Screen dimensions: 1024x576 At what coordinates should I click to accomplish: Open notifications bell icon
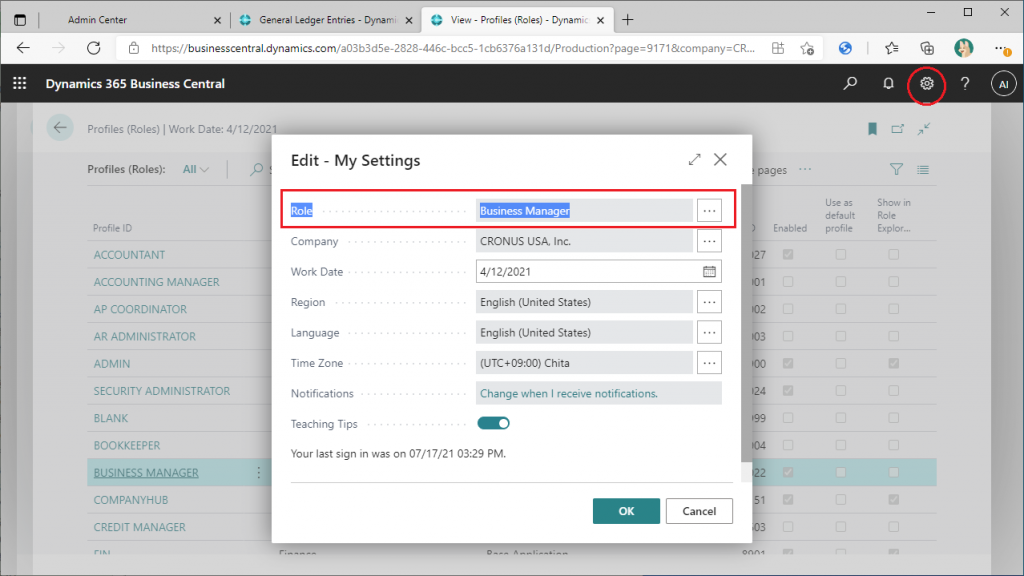click(888, 84)
